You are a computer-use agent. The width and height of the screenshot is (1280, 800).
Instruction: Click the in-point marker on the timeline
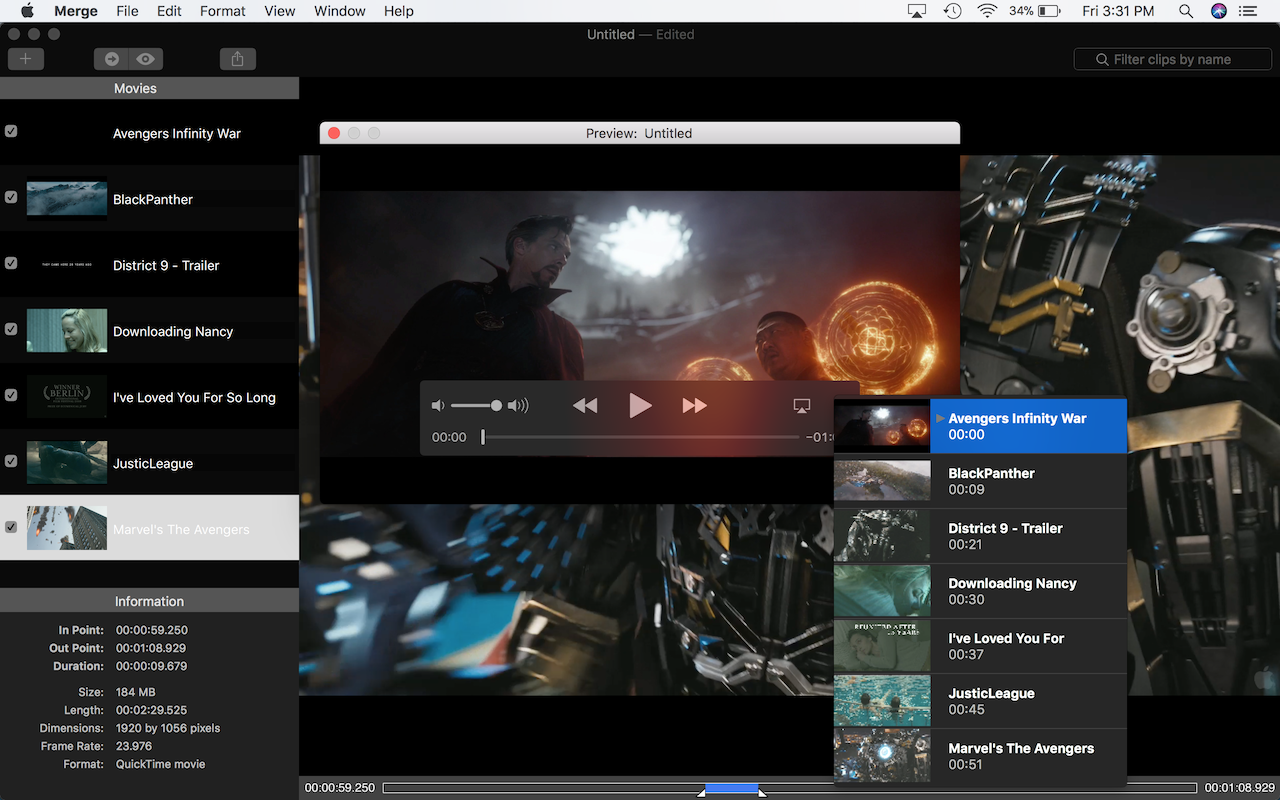(702, 793)
